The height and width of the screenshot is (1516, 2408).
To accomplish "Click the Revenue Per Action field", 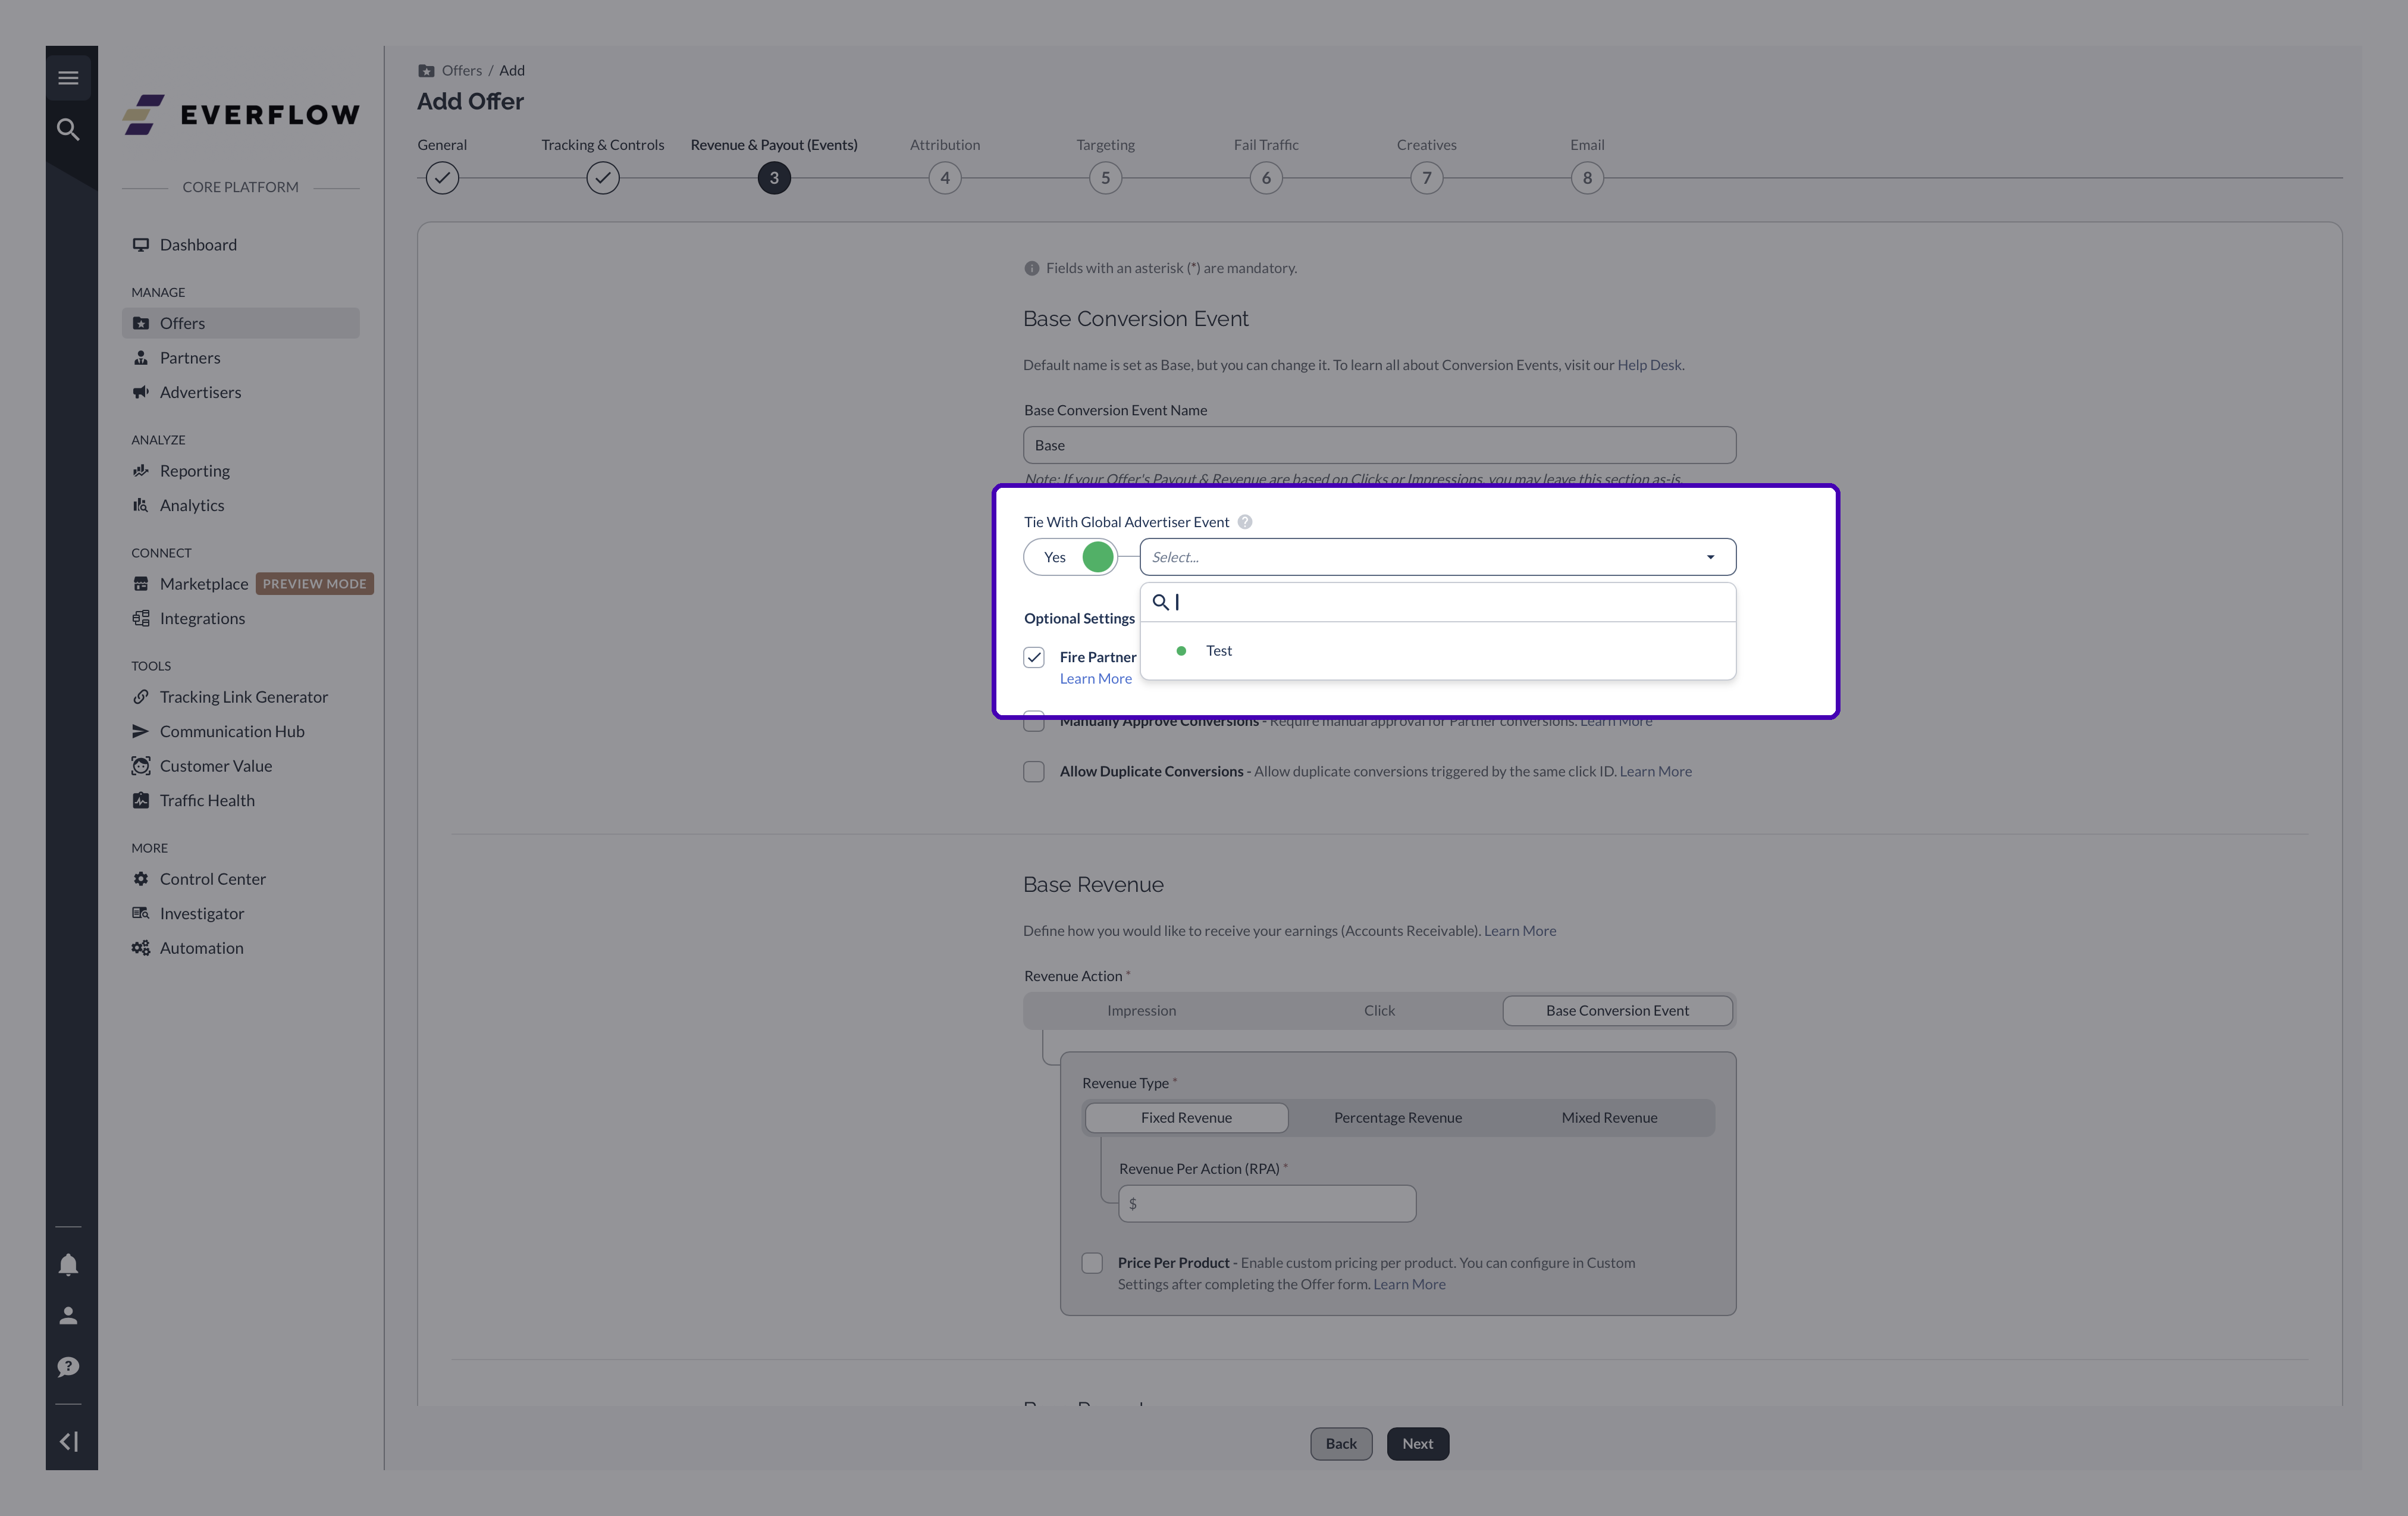I will (x=1267, y=1204).
